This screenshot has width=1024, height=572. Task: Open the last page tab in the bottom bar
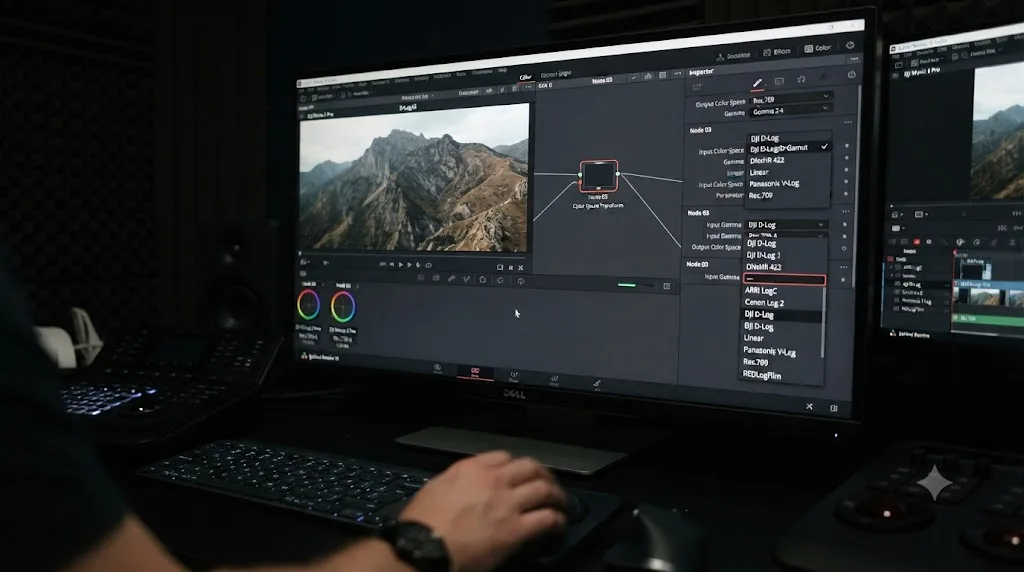[x=597, y=385]
